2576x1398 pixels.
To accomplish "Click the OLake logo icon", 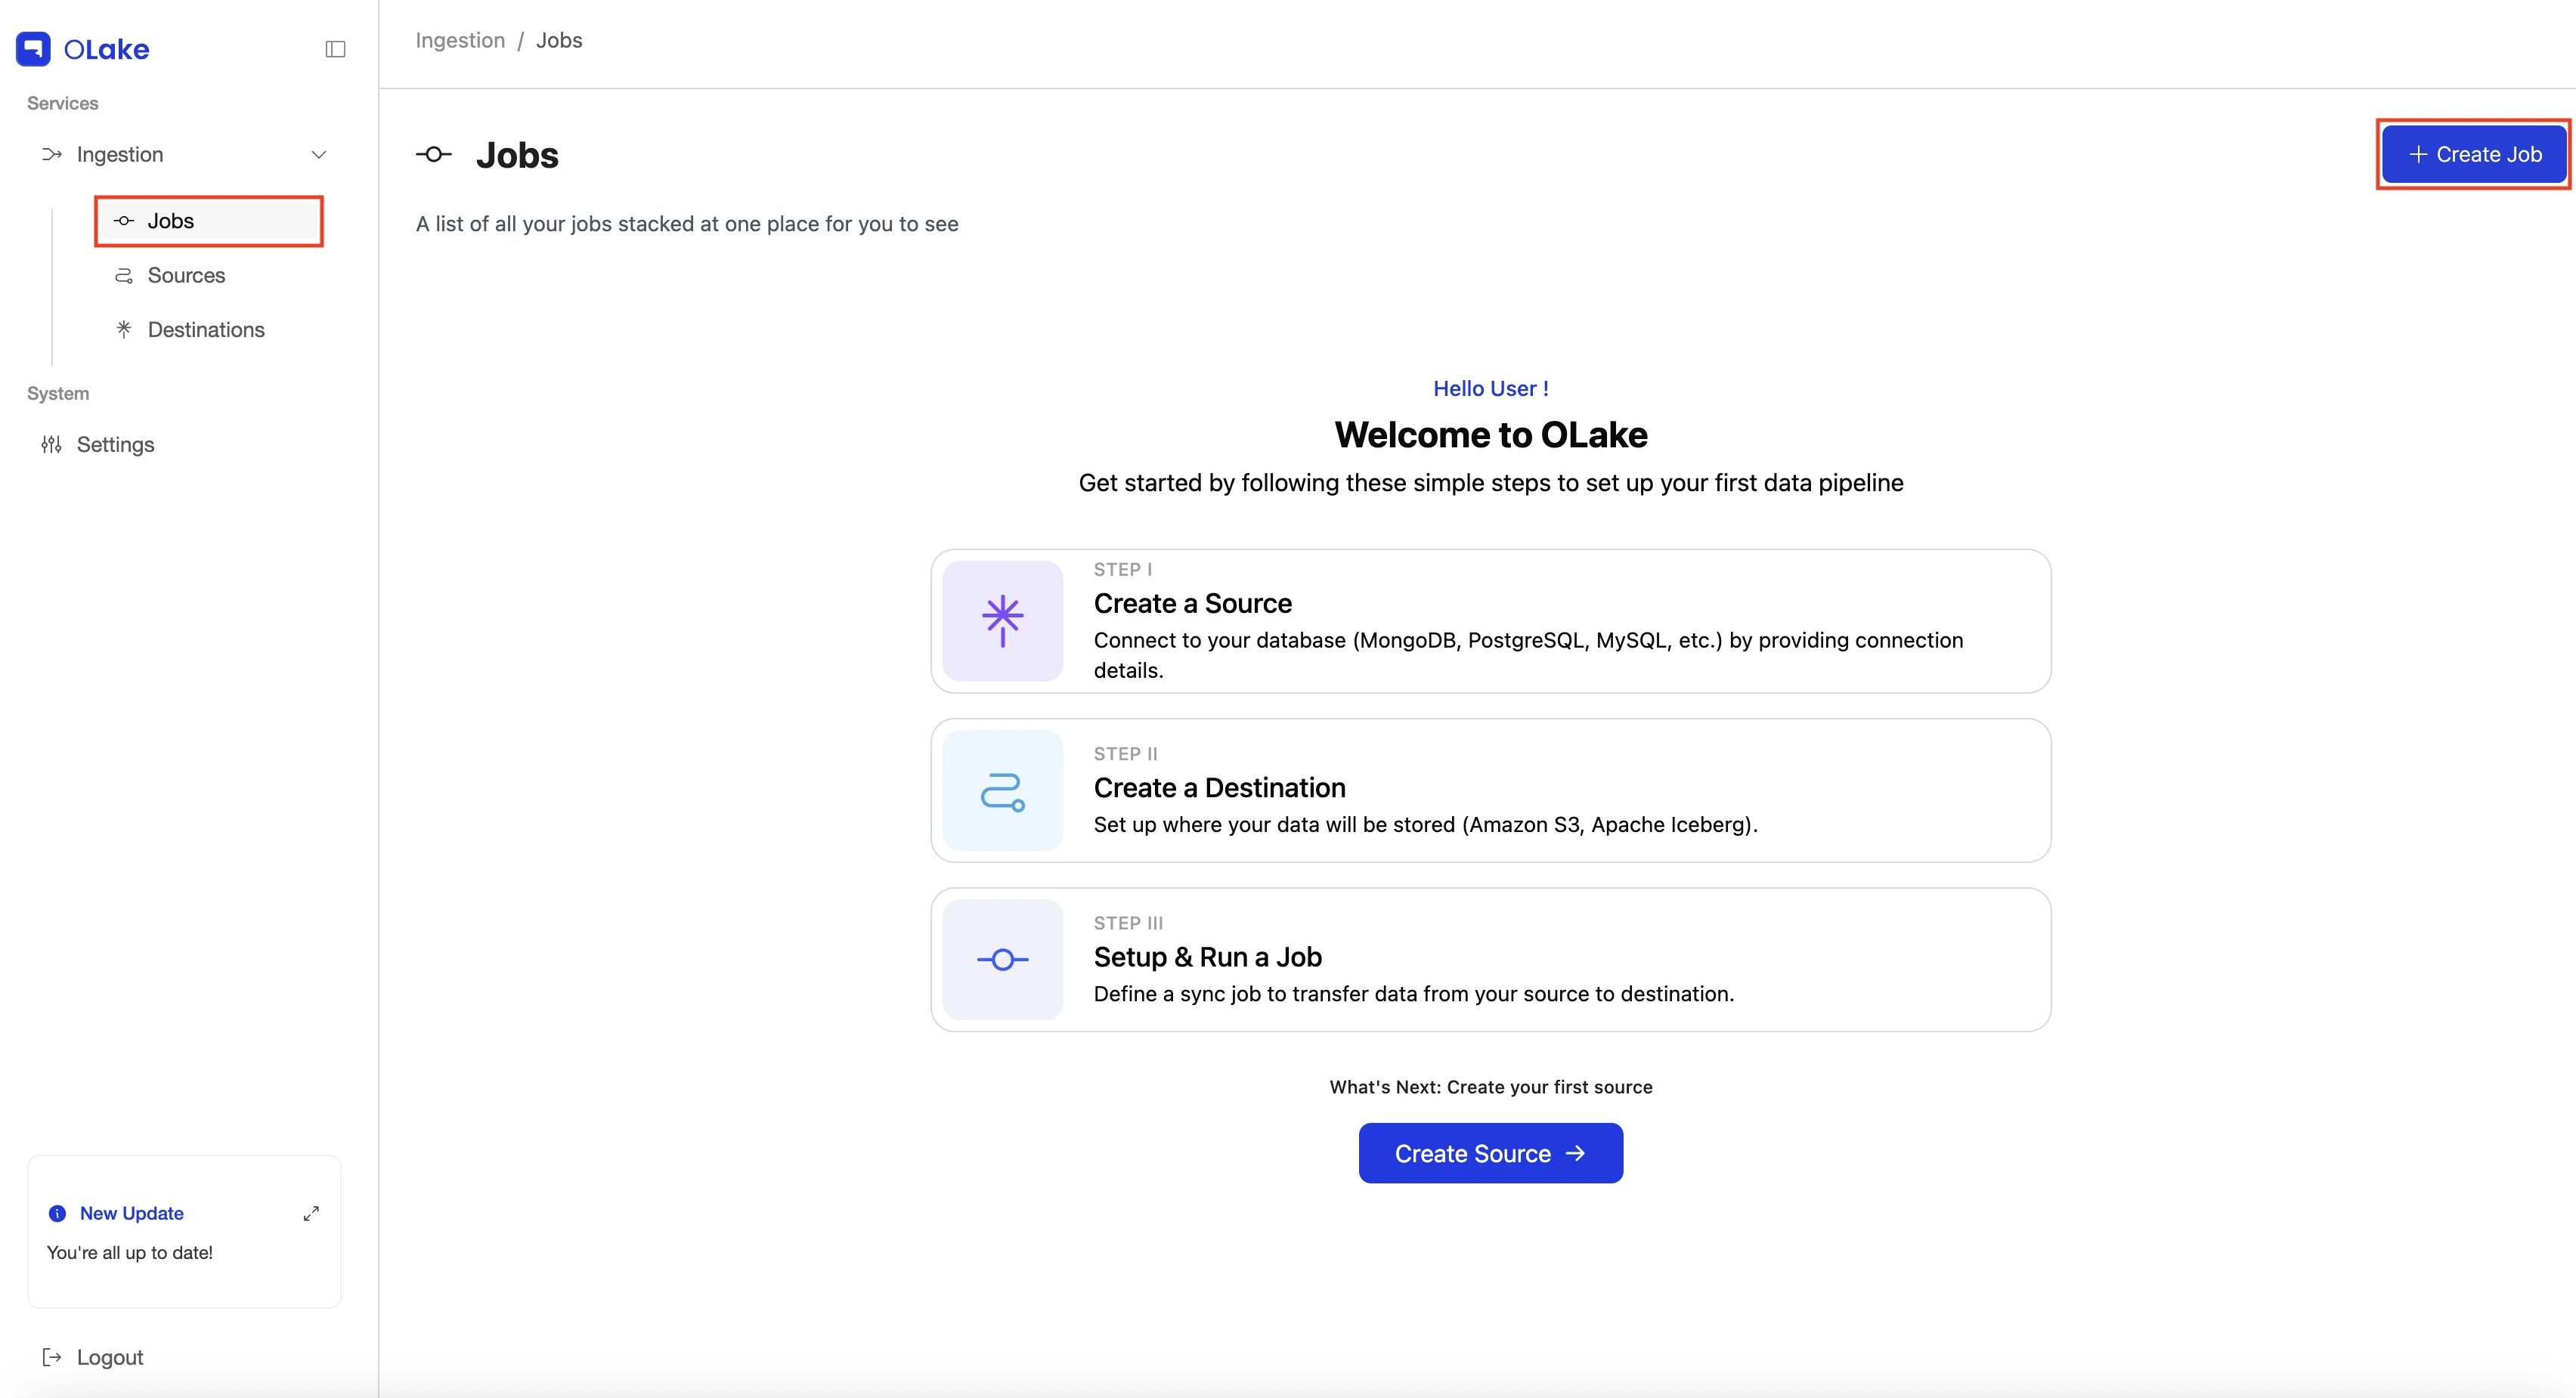I will 33,49.
